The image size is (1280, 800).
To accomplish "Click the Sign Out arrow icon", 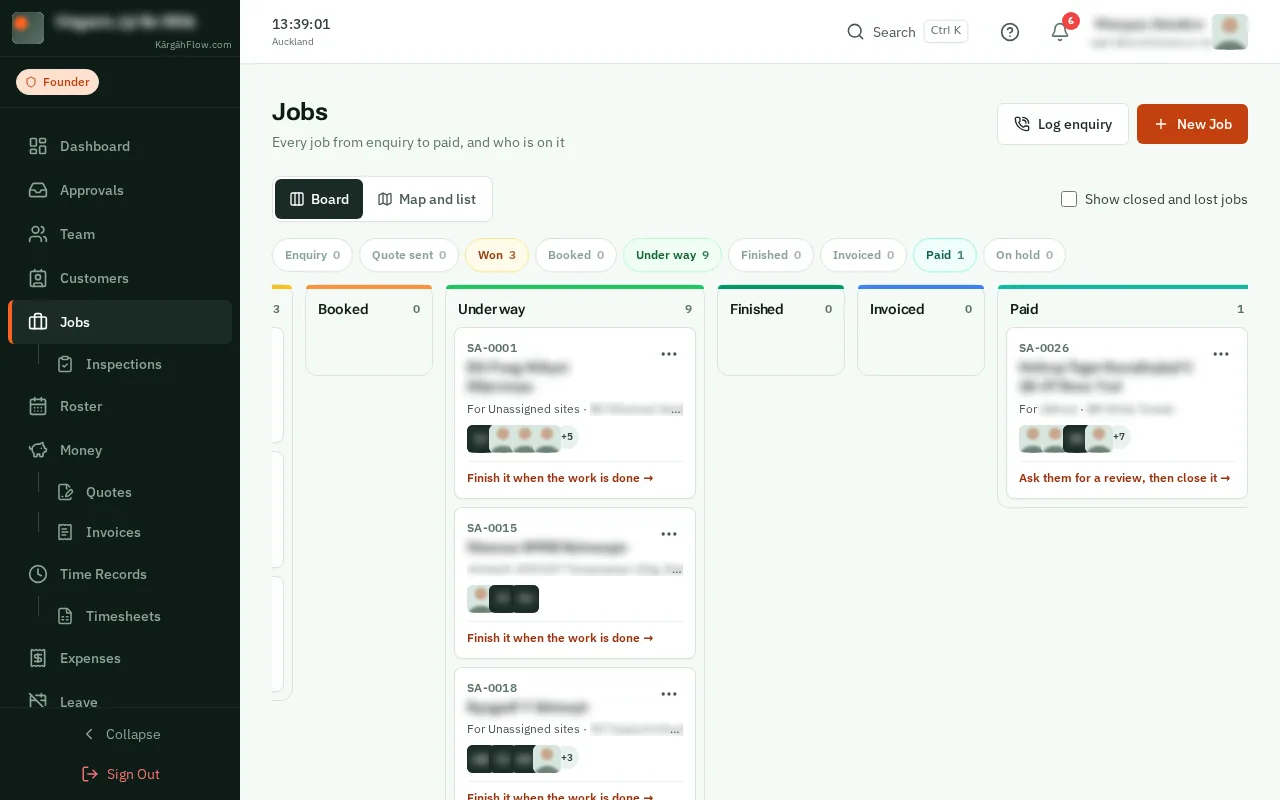I will point(90,774).
